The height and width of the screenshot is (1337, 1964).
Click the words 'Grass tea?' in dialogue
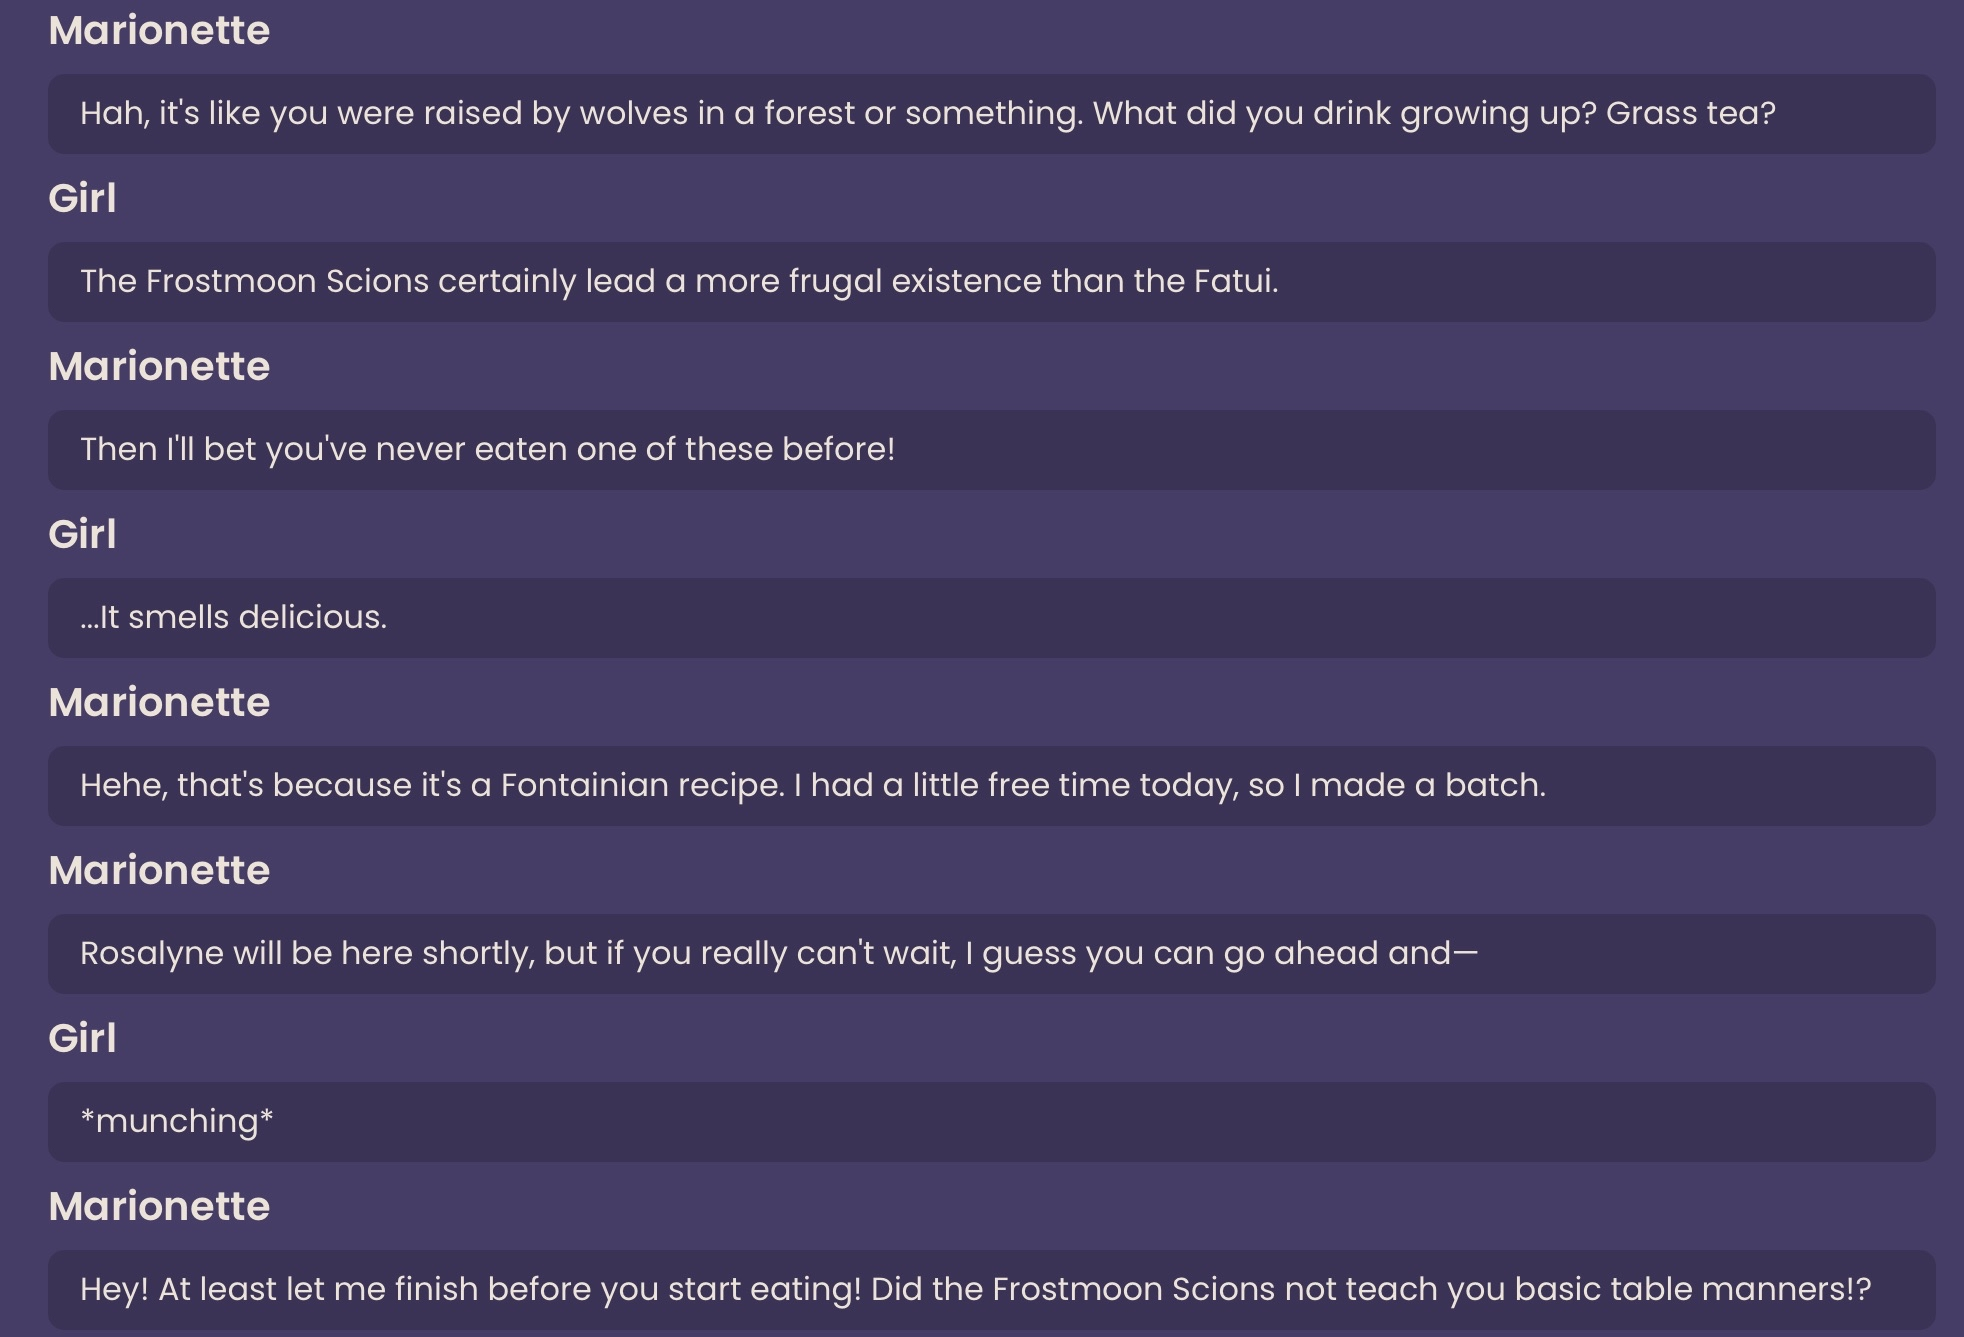pyautogui.click(x=1690, y=114)
